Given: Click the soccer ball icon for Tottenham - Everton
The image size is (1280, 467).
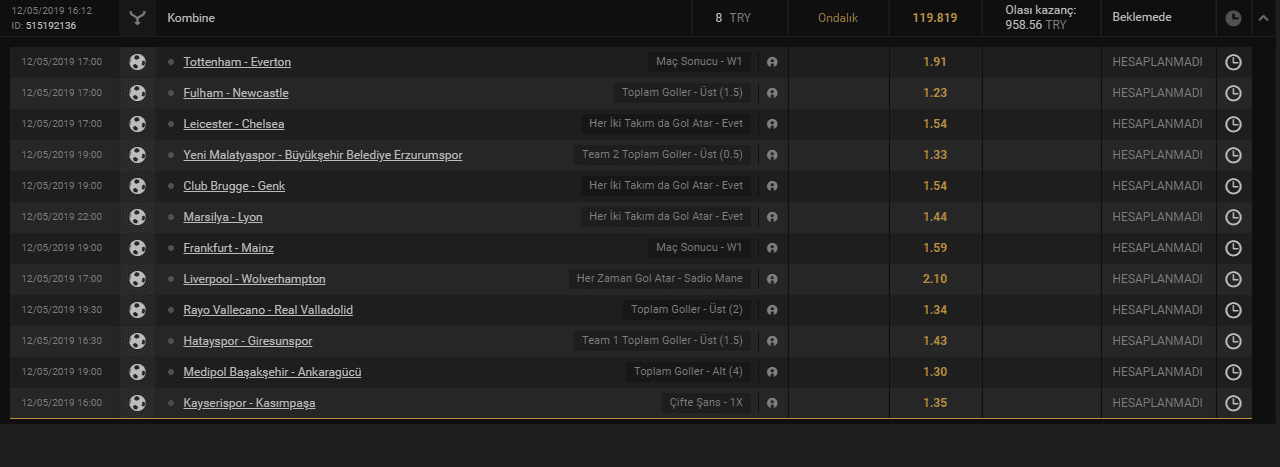Looking at the screenshot, I should 137,62.
